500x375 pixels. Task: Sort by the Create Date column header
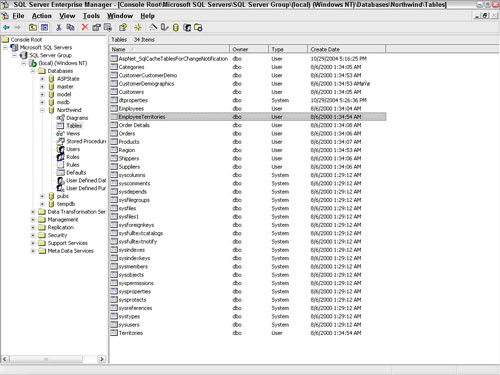coord(347,49)
